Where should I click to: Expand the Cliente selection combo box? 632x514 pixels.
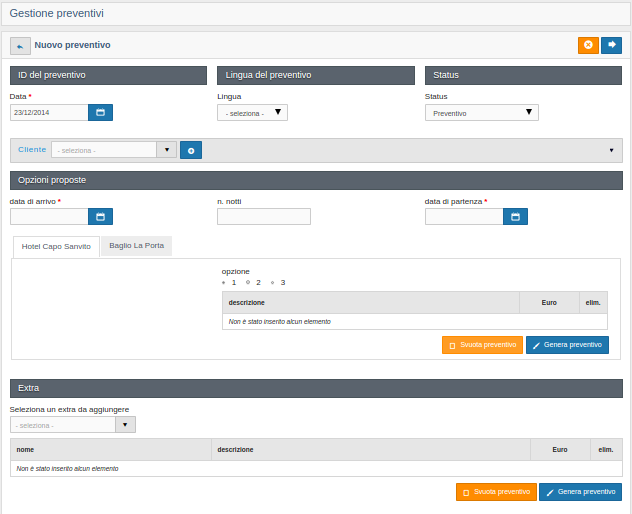click(166, 150)
